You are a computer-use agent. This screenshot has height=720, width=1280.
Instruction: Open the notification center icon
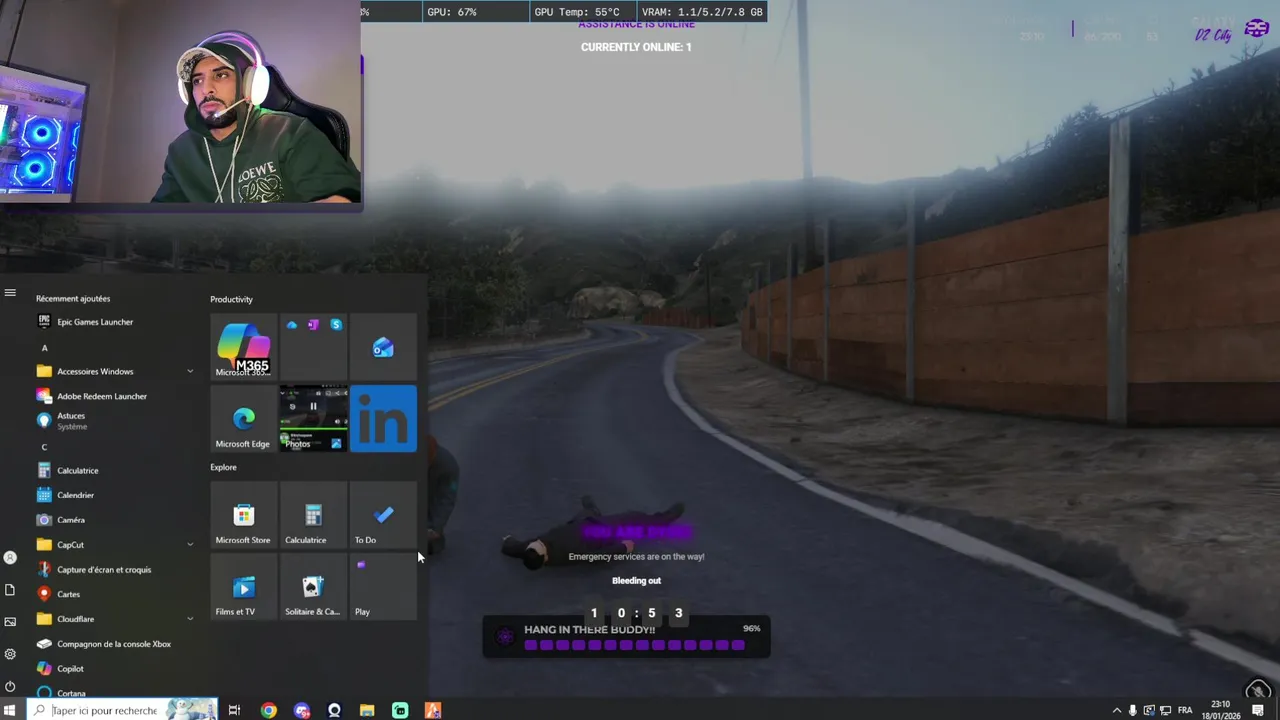tap(1258, 710)
